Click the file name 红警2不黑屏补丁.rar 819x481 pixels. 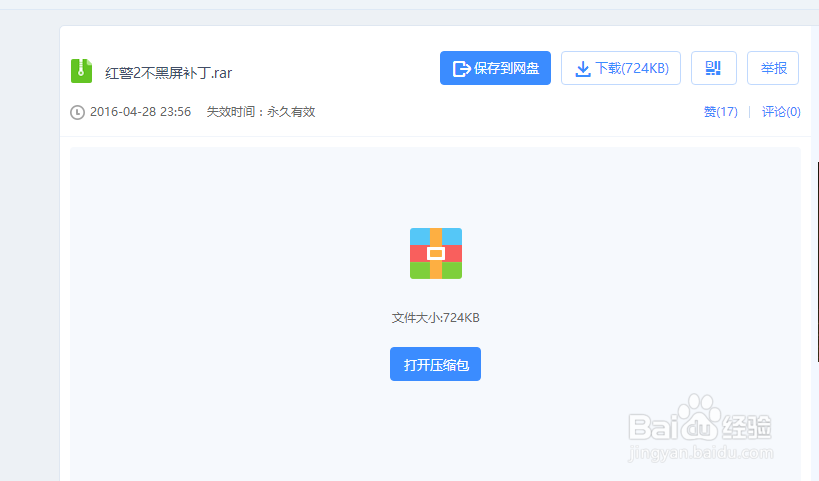(x=168, y=73)
